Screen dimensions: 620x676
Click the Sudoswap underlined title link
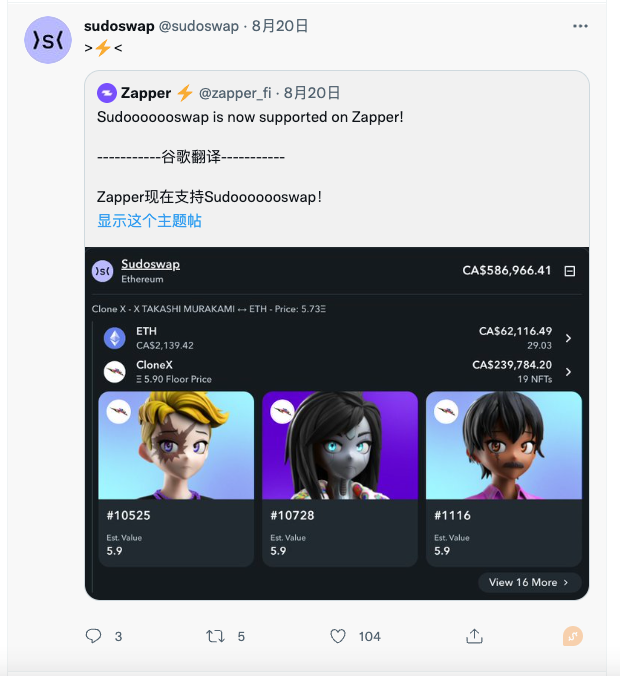pos(150,264)
